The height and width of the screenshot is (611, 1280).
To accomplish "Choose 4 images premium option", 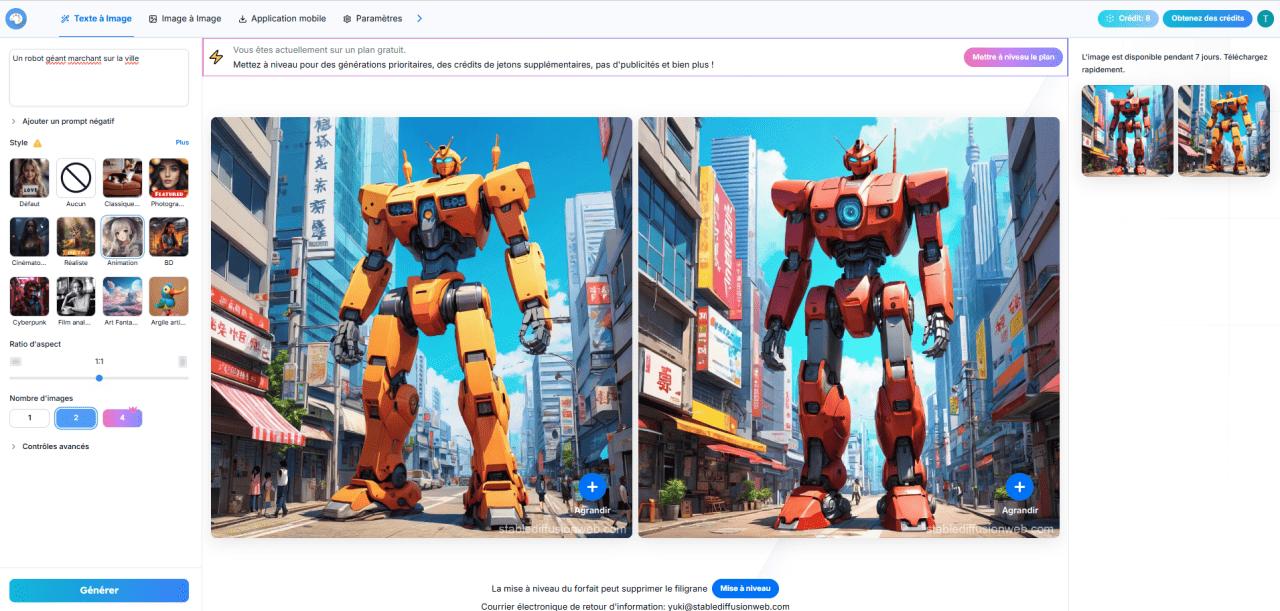I will click(x=122, y=418).
